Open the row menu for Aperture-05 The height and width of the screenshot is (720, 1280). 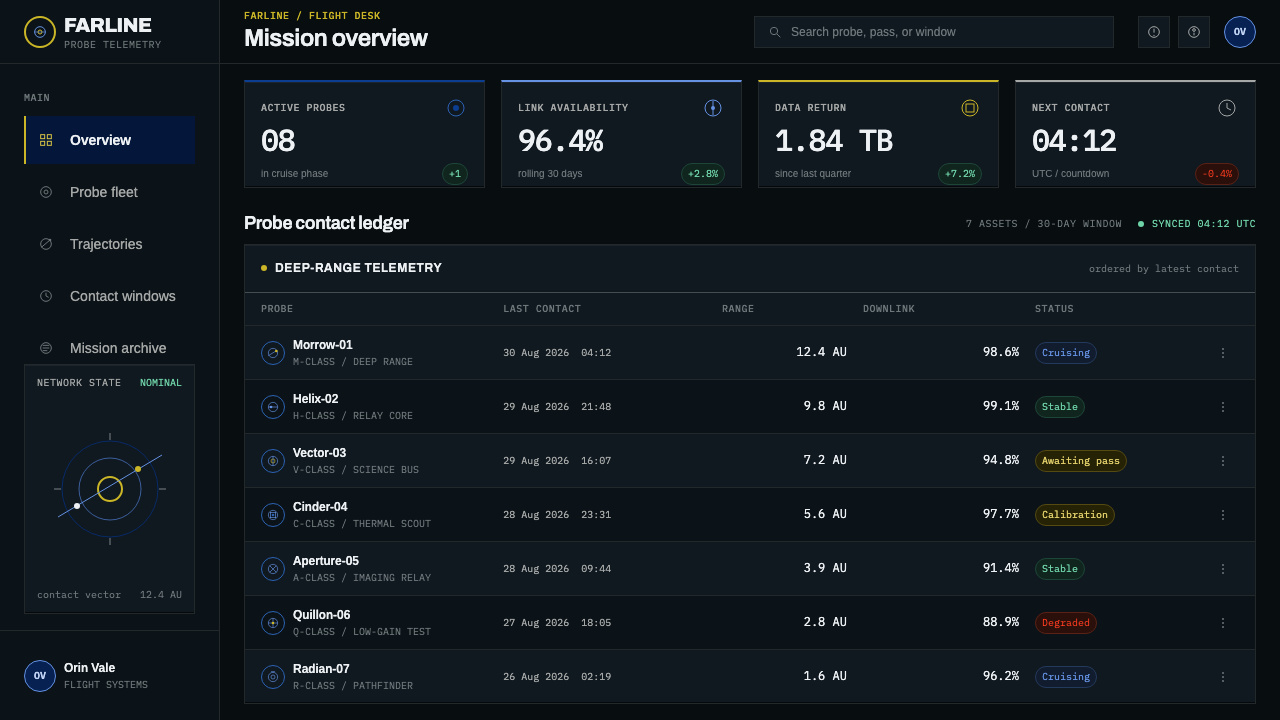click(x=1222, y=569)
